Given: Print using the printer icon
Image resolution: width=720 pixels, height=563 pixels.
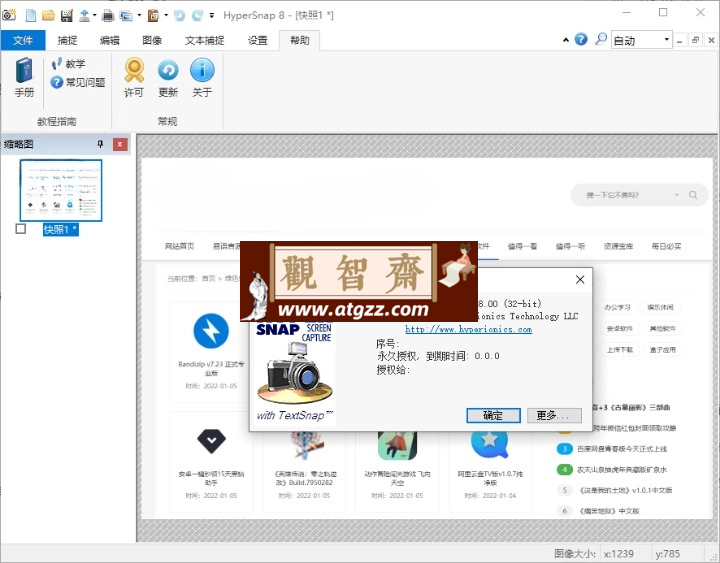Looking at the screenshot, I should pos(108,15).
